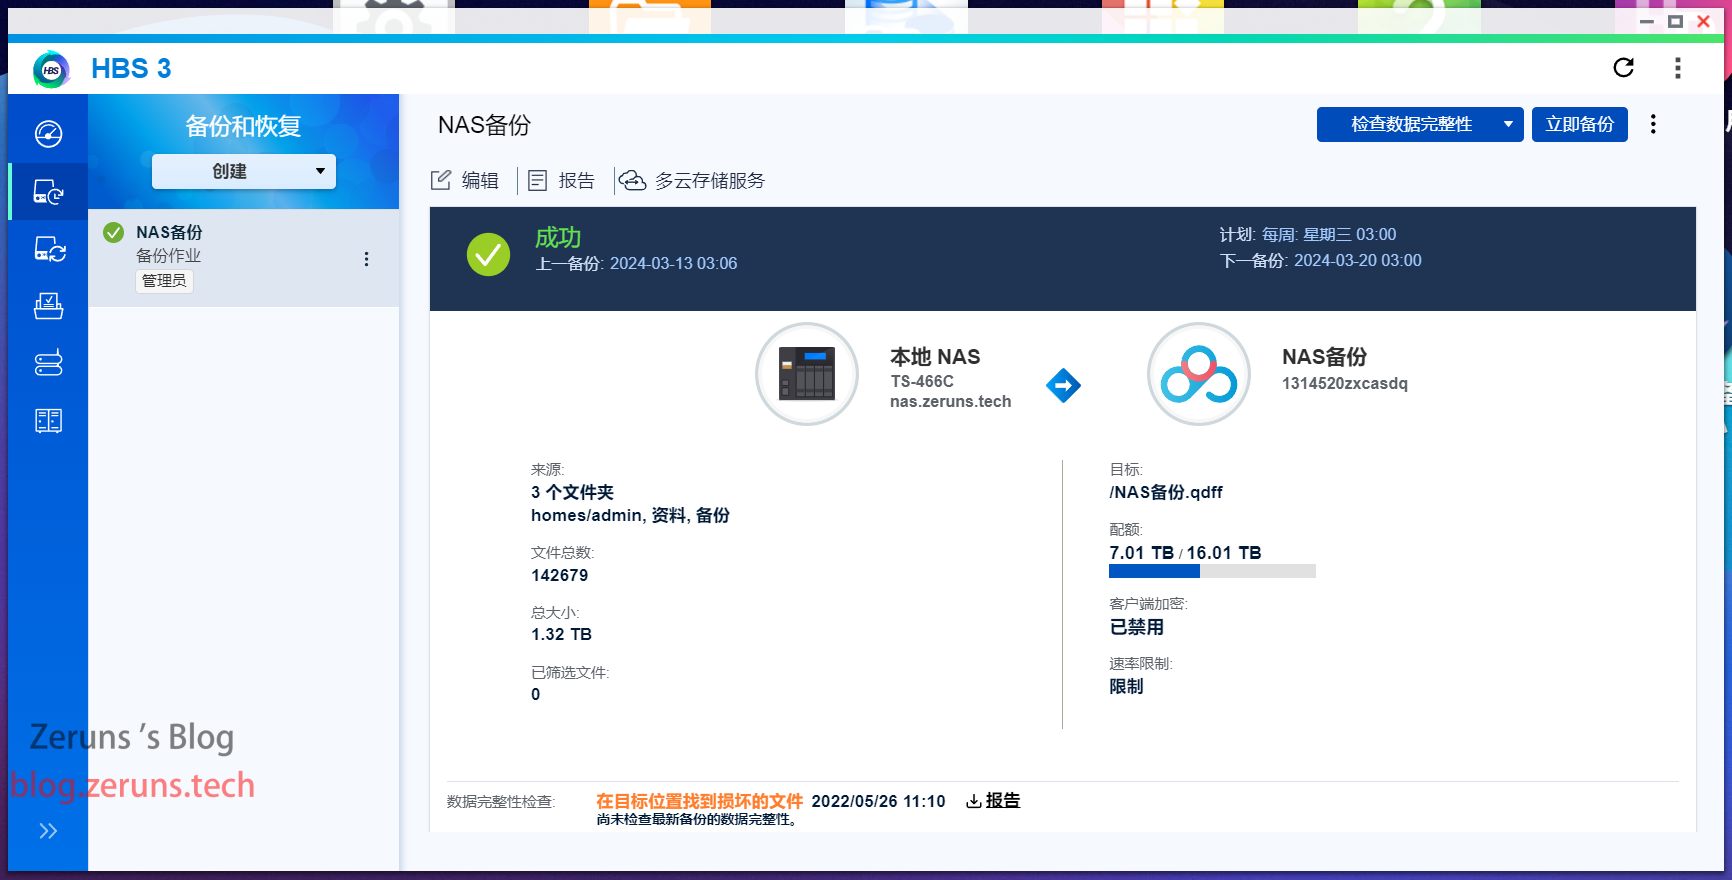1732x880 pixels.
Task: Maximize the HBS 3 window
Action: [1675, 21]
